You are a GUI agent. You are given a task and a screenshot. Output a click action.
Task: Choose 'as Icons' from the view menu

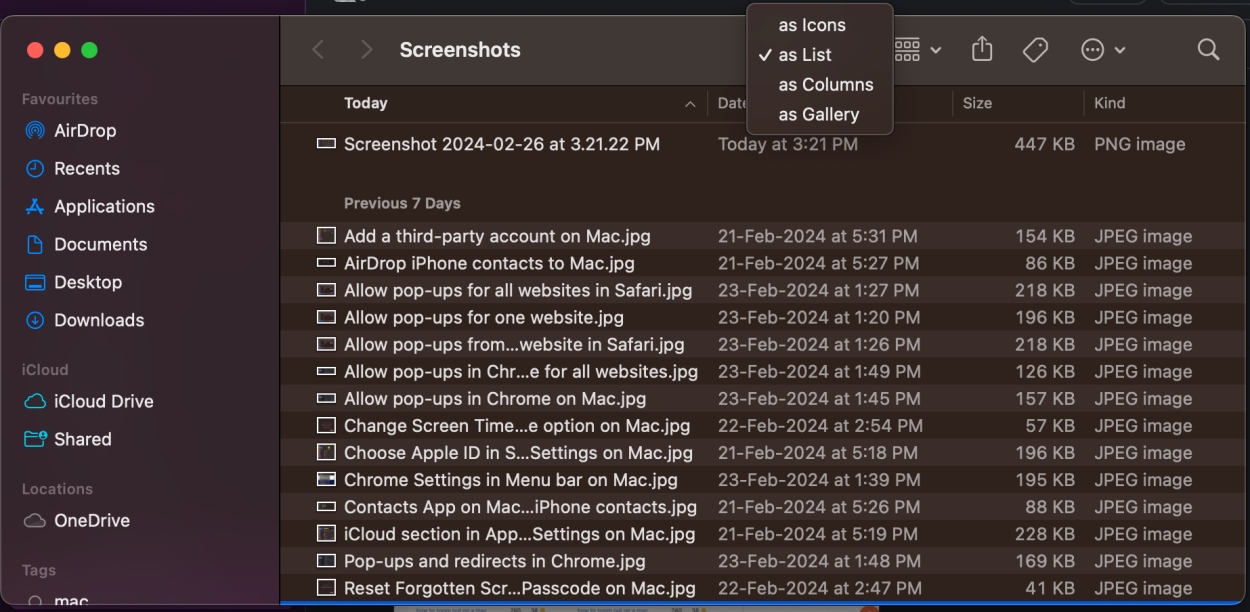tap(812, 24)
